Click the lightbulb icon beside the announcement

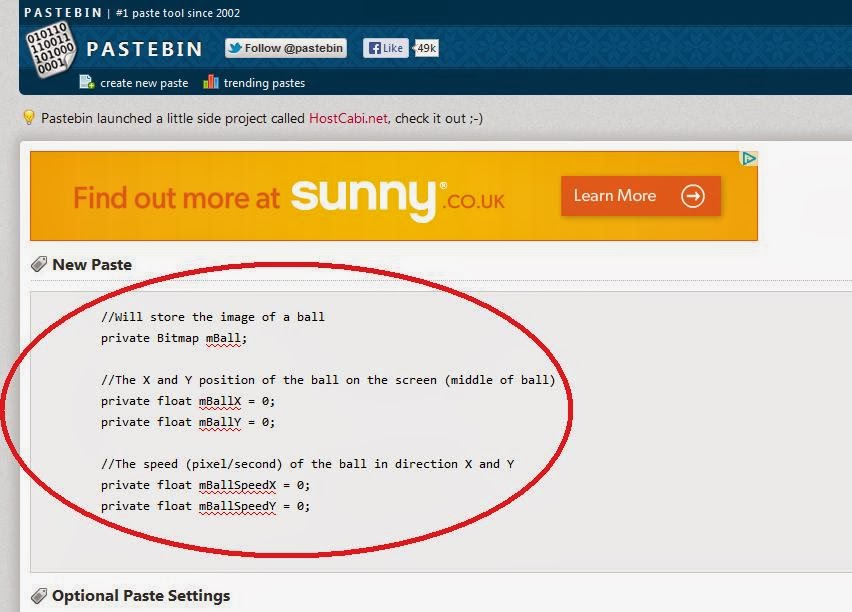(28, 118)
